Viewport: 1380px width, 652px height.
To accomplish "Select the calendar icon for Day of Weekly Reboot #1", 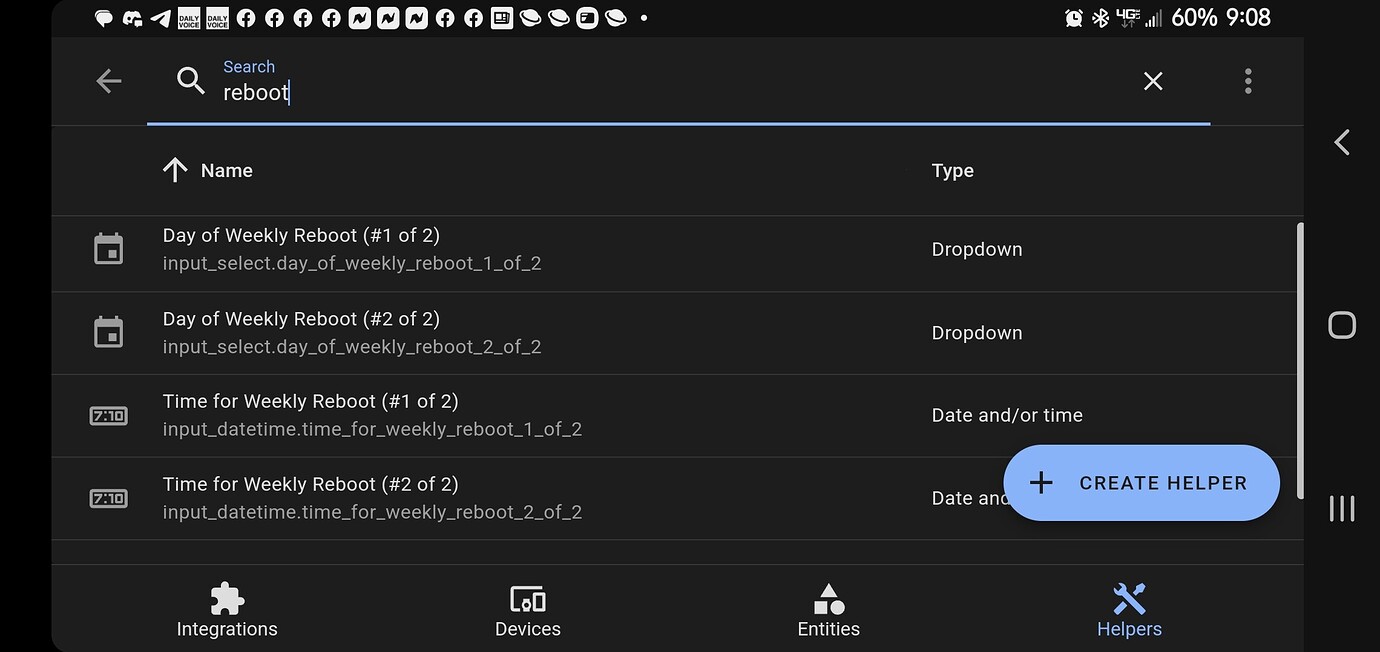I will coord(108,249).
